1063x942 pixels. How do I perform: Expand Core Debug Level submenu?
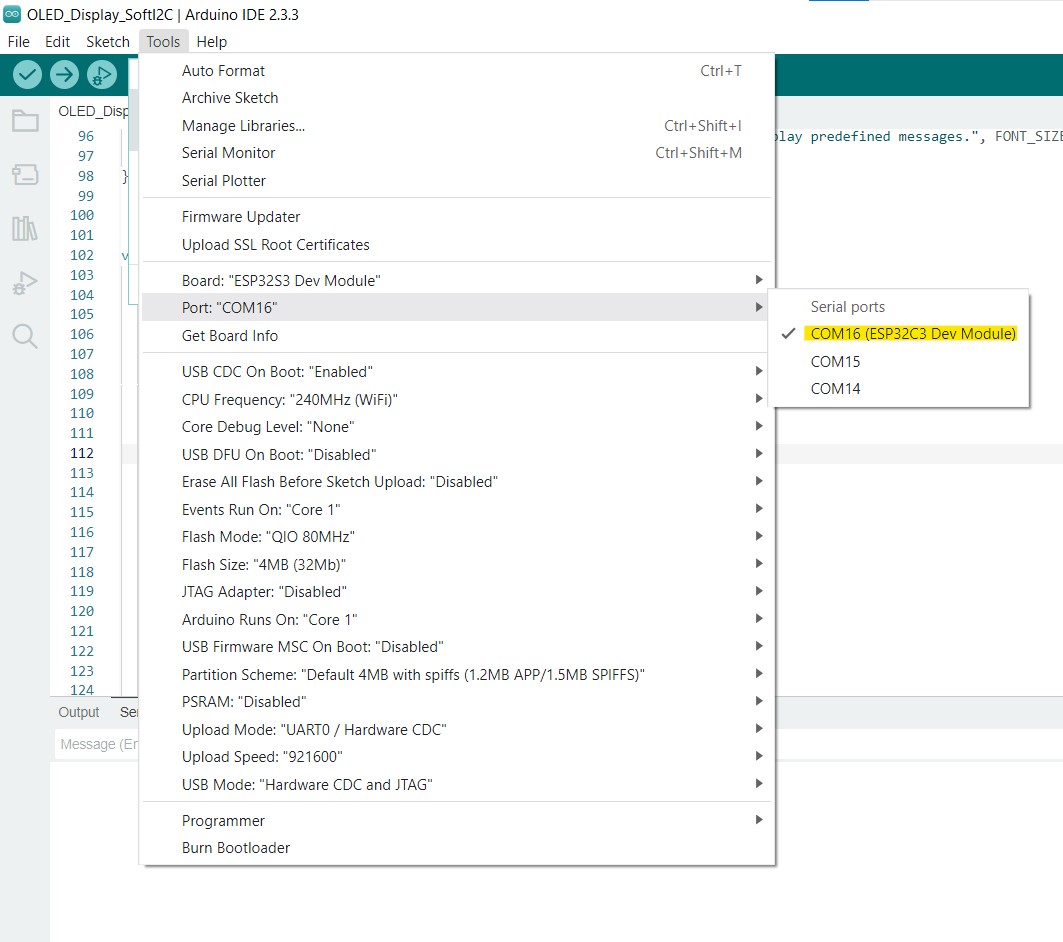click(457, 427)
